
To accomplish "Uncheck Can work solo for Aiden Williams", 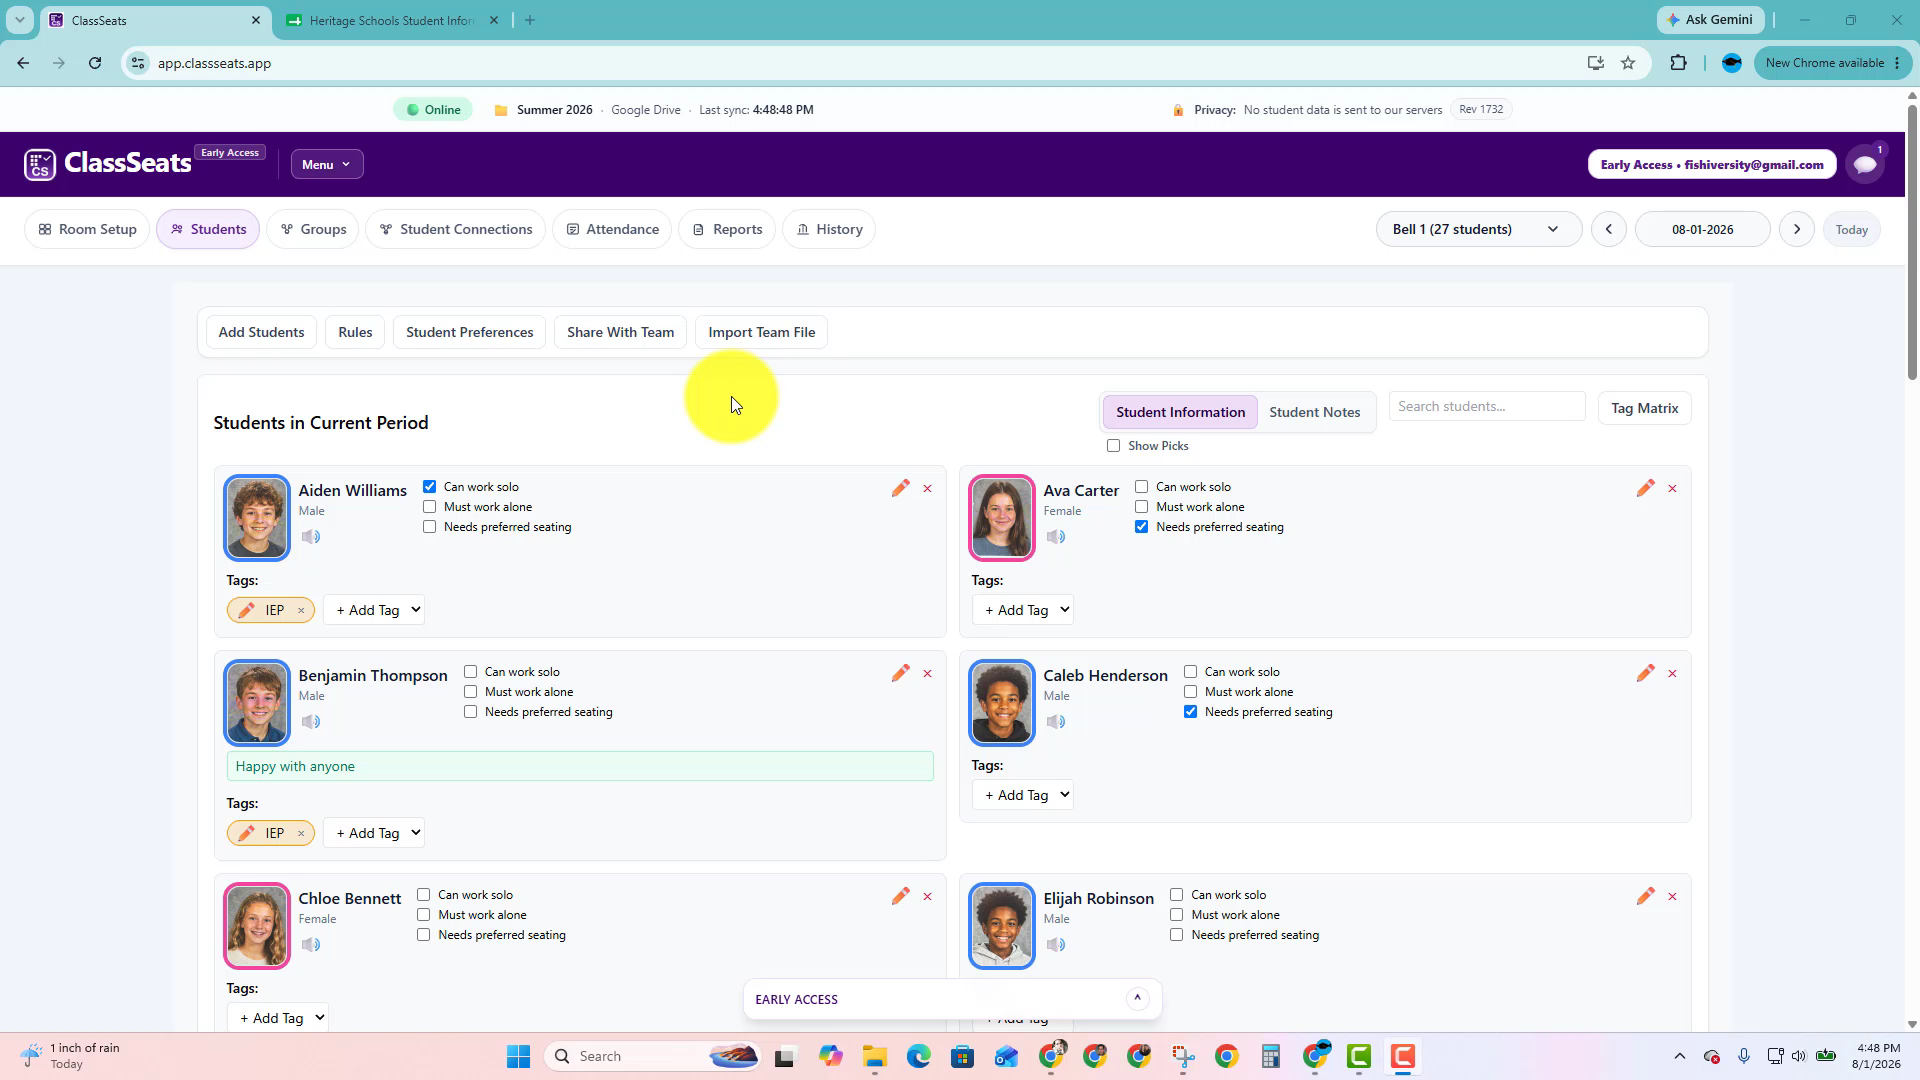I will tap(430, 487).
